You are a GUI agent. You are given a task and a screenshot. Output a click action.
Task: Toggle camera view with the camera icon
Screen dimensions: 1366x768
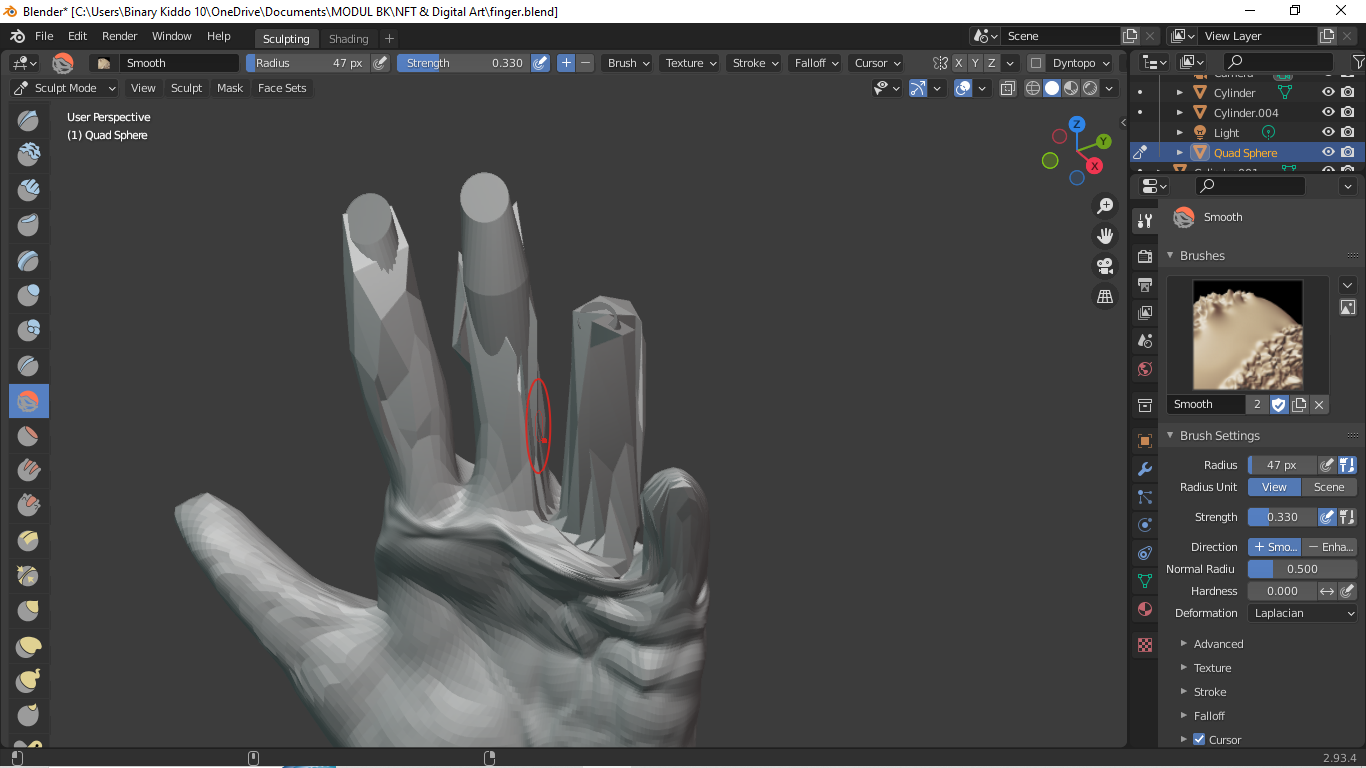click(x=1105, y=266)
